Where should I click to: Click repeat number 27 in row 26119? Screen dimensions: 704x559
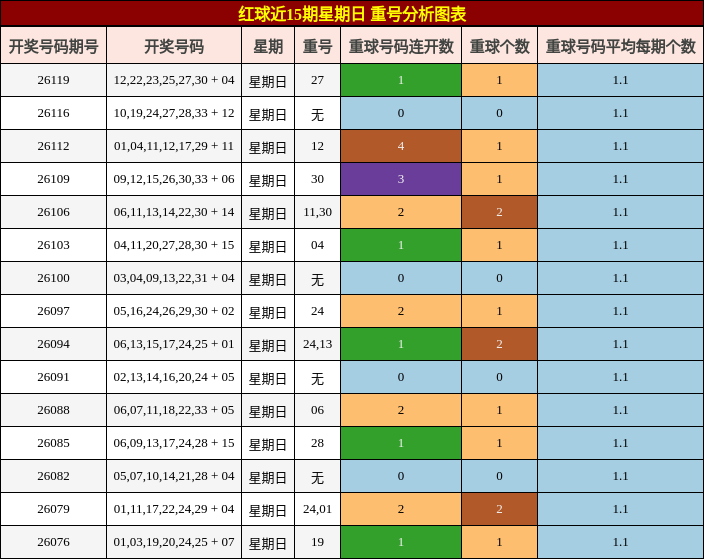pyautogui.click(x=317, y=80)
